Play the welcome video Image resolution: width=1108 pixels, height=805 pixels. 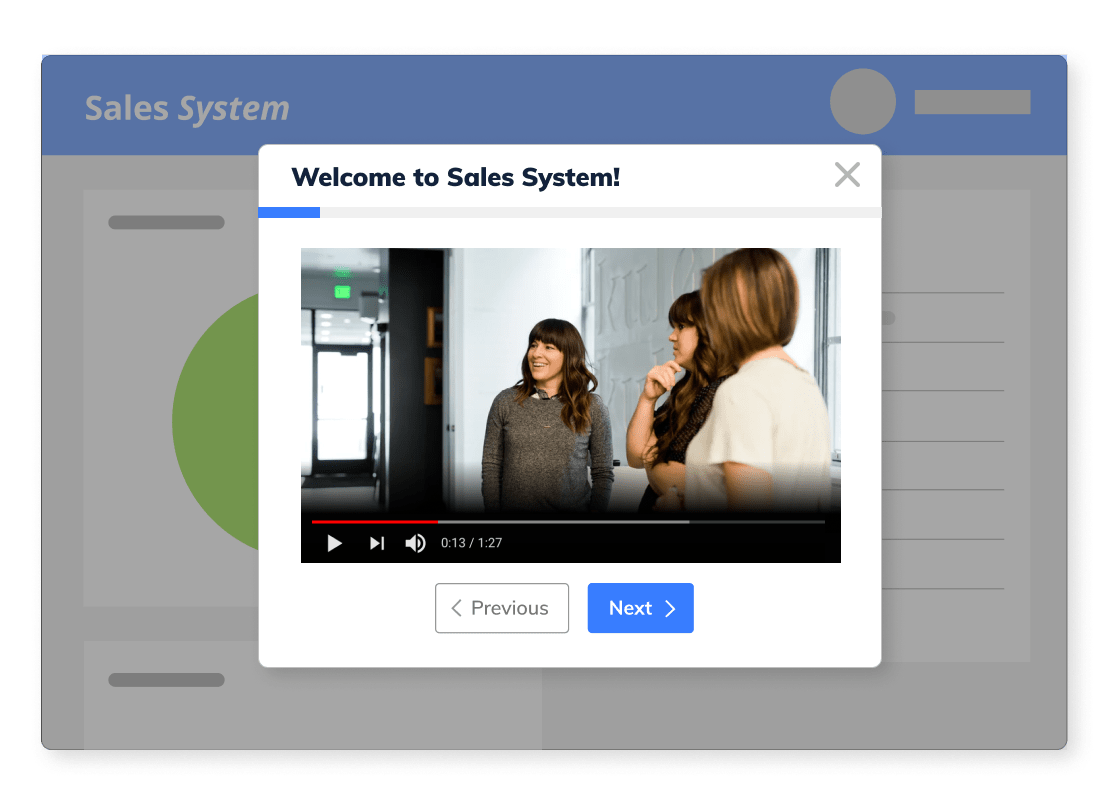pyautogui.click(x=335, y=543)
